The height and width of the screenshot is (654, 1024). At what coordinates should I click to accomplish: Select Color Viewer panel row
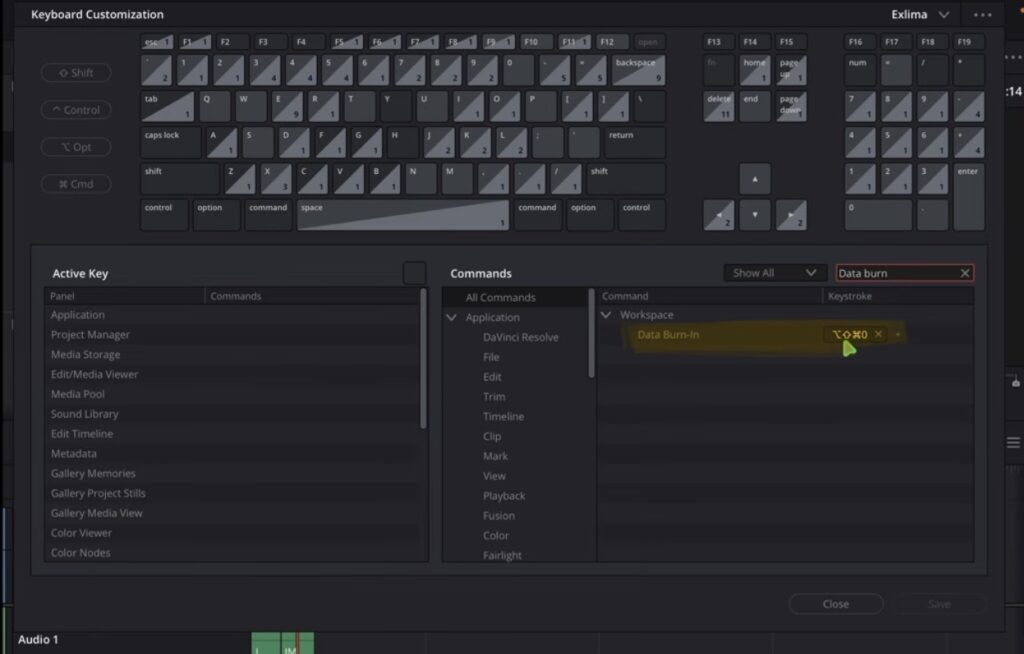point(232,533)
